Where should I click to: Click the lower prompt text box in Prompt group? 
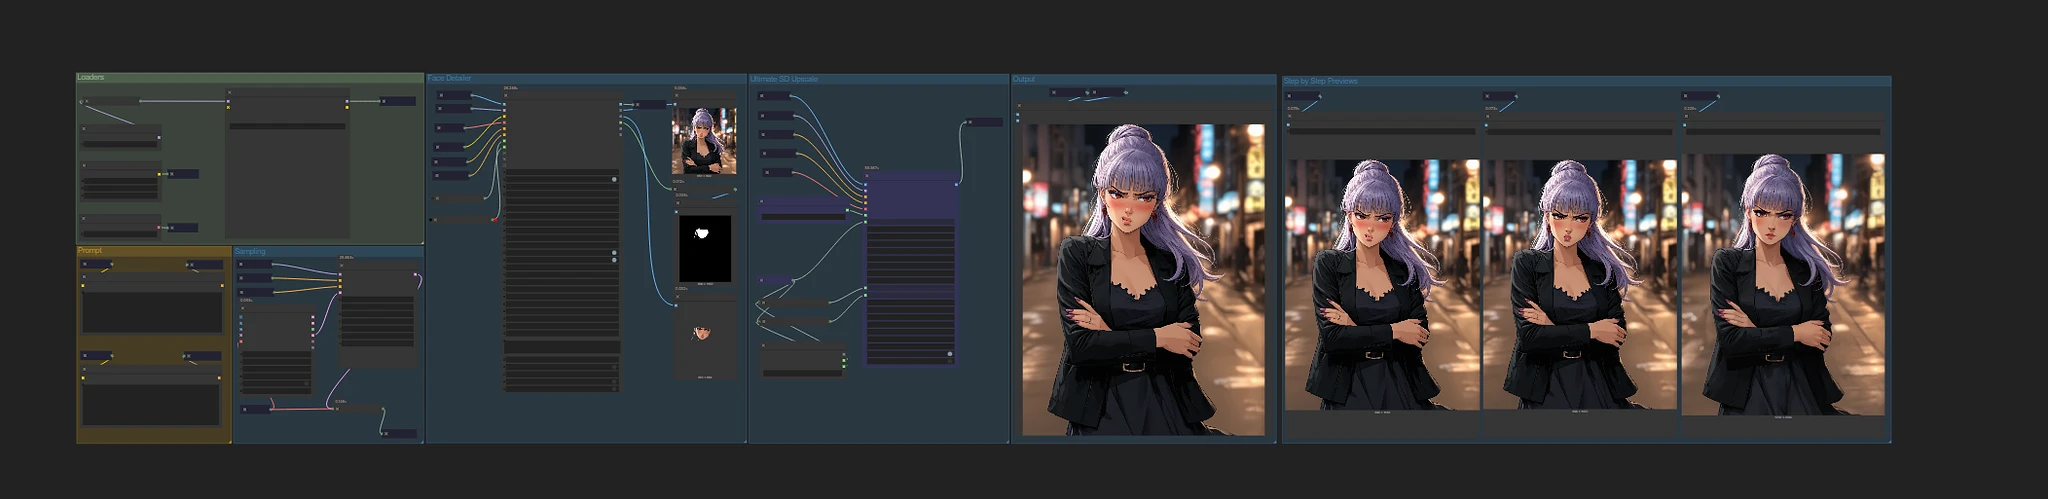(151, 404)
